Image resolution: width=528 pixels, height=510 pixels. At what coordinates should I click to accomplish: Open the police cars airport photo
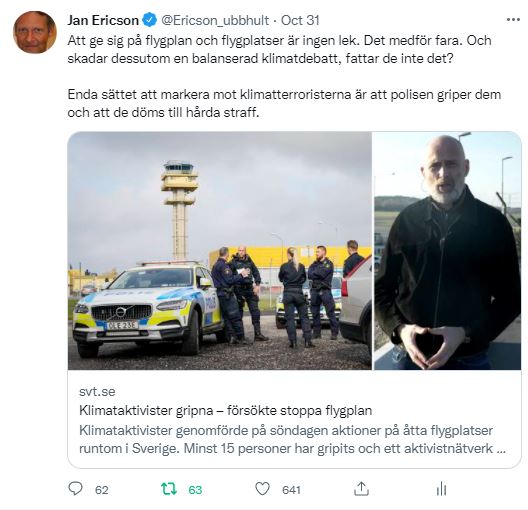(x=220, y=251)
